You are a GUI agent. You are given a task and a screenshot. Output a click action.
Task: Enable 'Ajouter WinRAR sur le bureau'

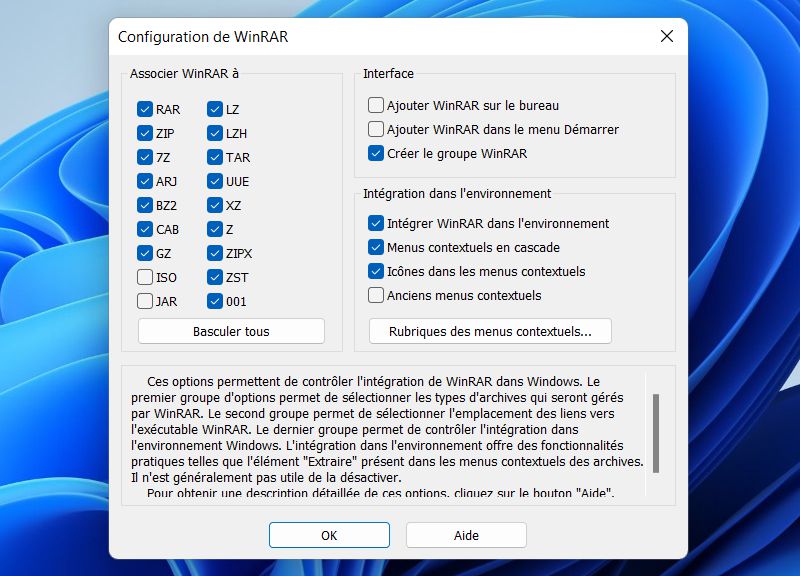[x=375, y=105]
